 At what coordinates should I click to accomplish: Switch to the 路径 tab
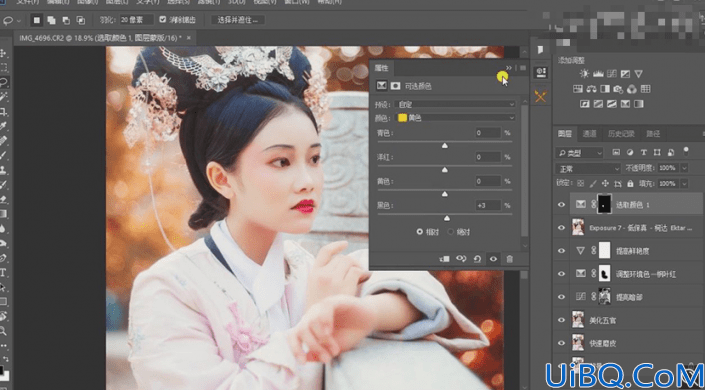tap(653, 134)
